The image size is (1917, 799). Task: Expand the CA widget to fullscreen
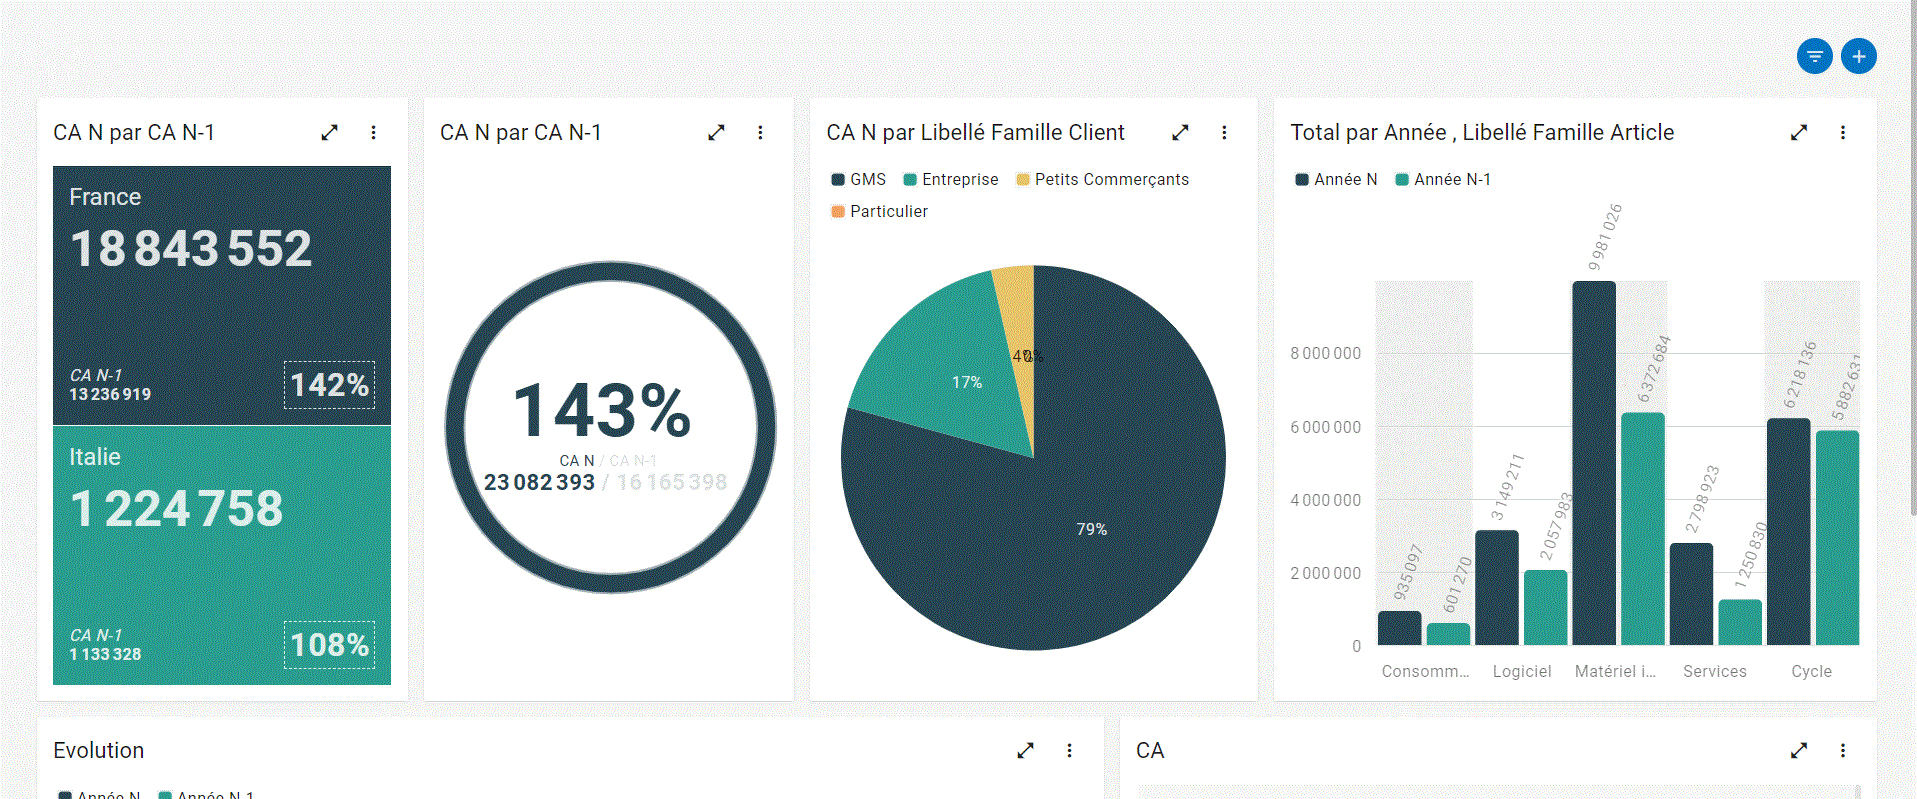click(1798, 750)
